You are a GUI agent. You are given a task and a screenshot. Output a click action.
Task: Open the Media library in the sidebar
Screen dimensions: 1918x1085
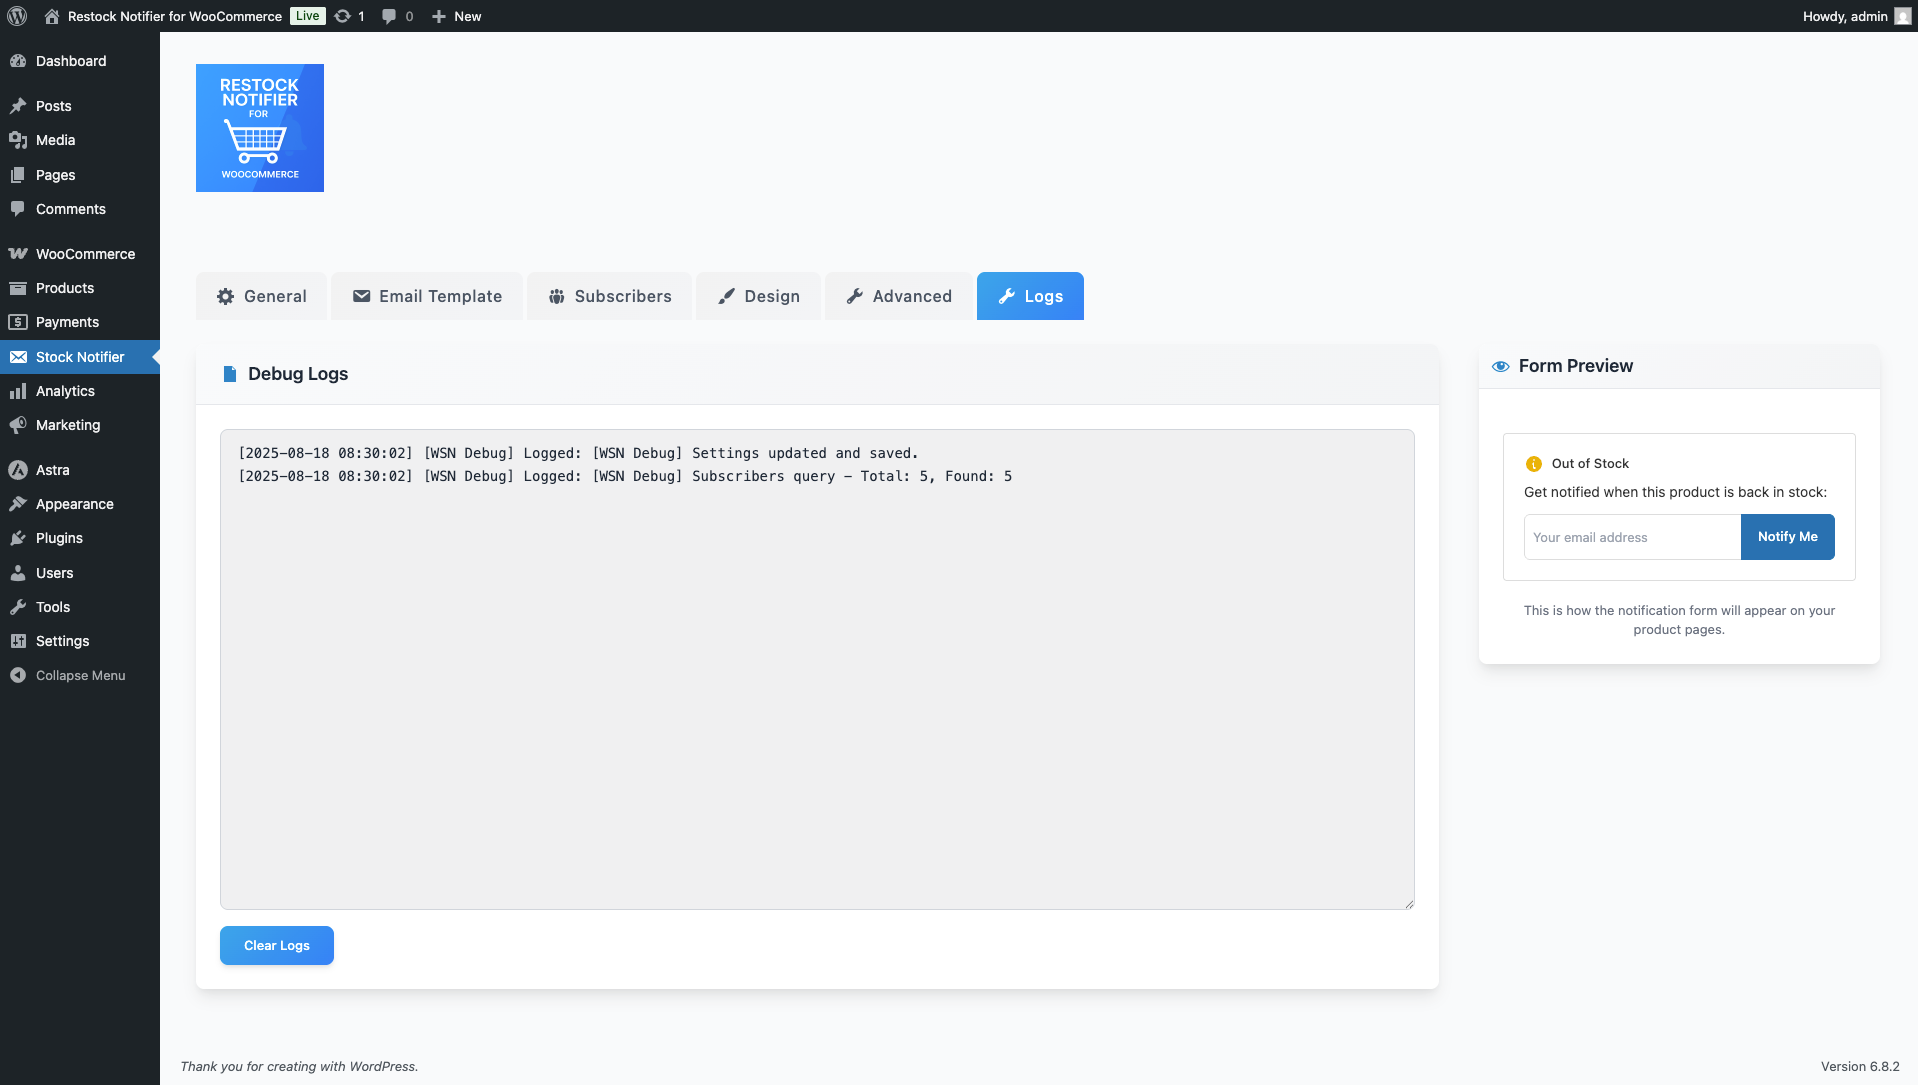[18, 140]
